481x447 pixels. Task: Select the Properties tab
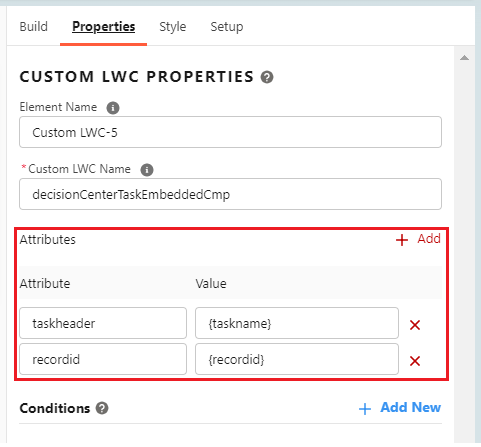pyautogui.click(x=104, y=27)
